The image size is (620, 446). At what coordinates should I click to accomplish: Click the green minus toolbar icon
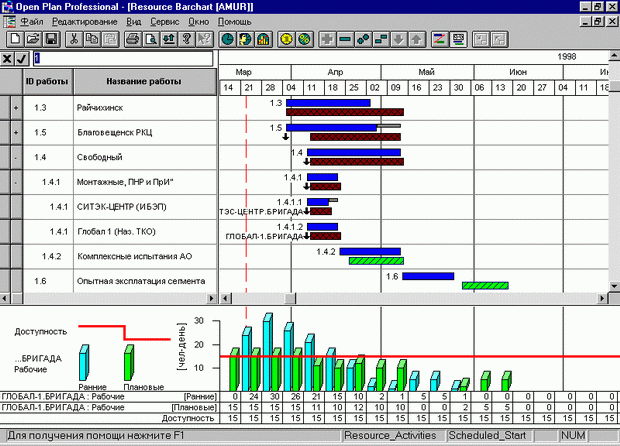pos(344,39)
